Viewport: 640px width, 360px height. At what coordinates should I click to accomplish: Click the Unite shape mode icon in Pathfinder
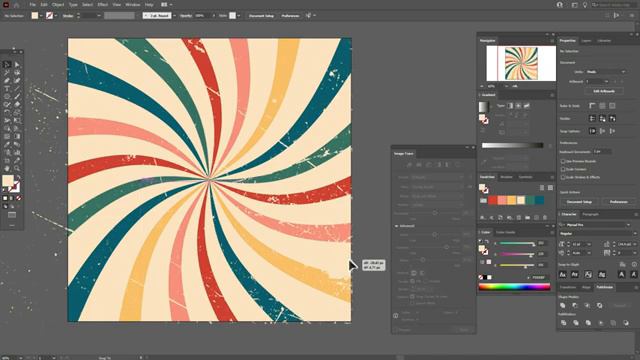(563, 305)
